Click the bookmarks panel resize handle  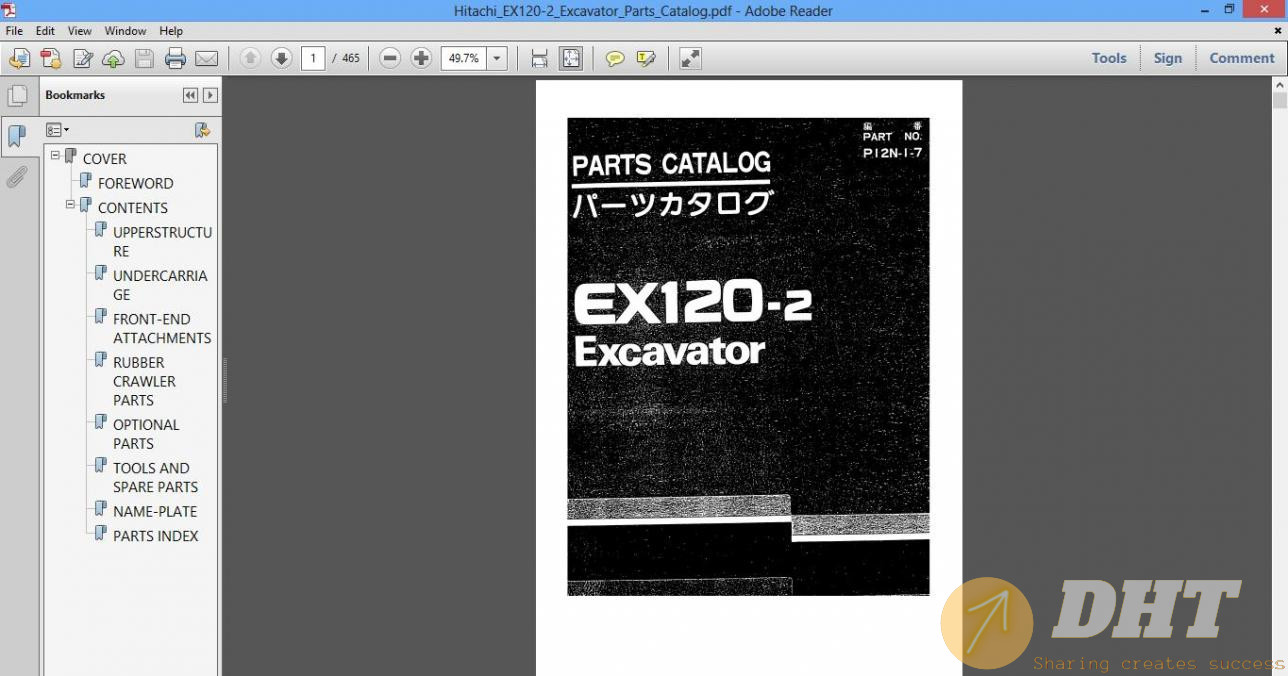(x=225, y=380)
